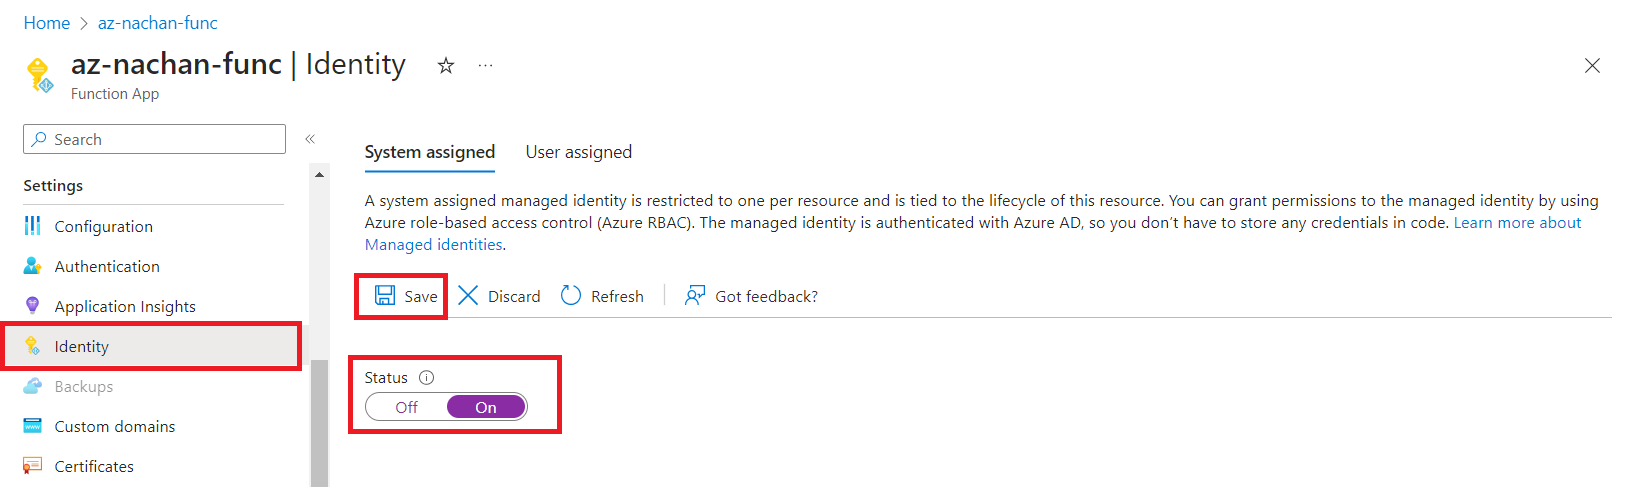
Task: Click the Refresh circular arrow icon
Action: pyautogui.click(x=571, y=295)
